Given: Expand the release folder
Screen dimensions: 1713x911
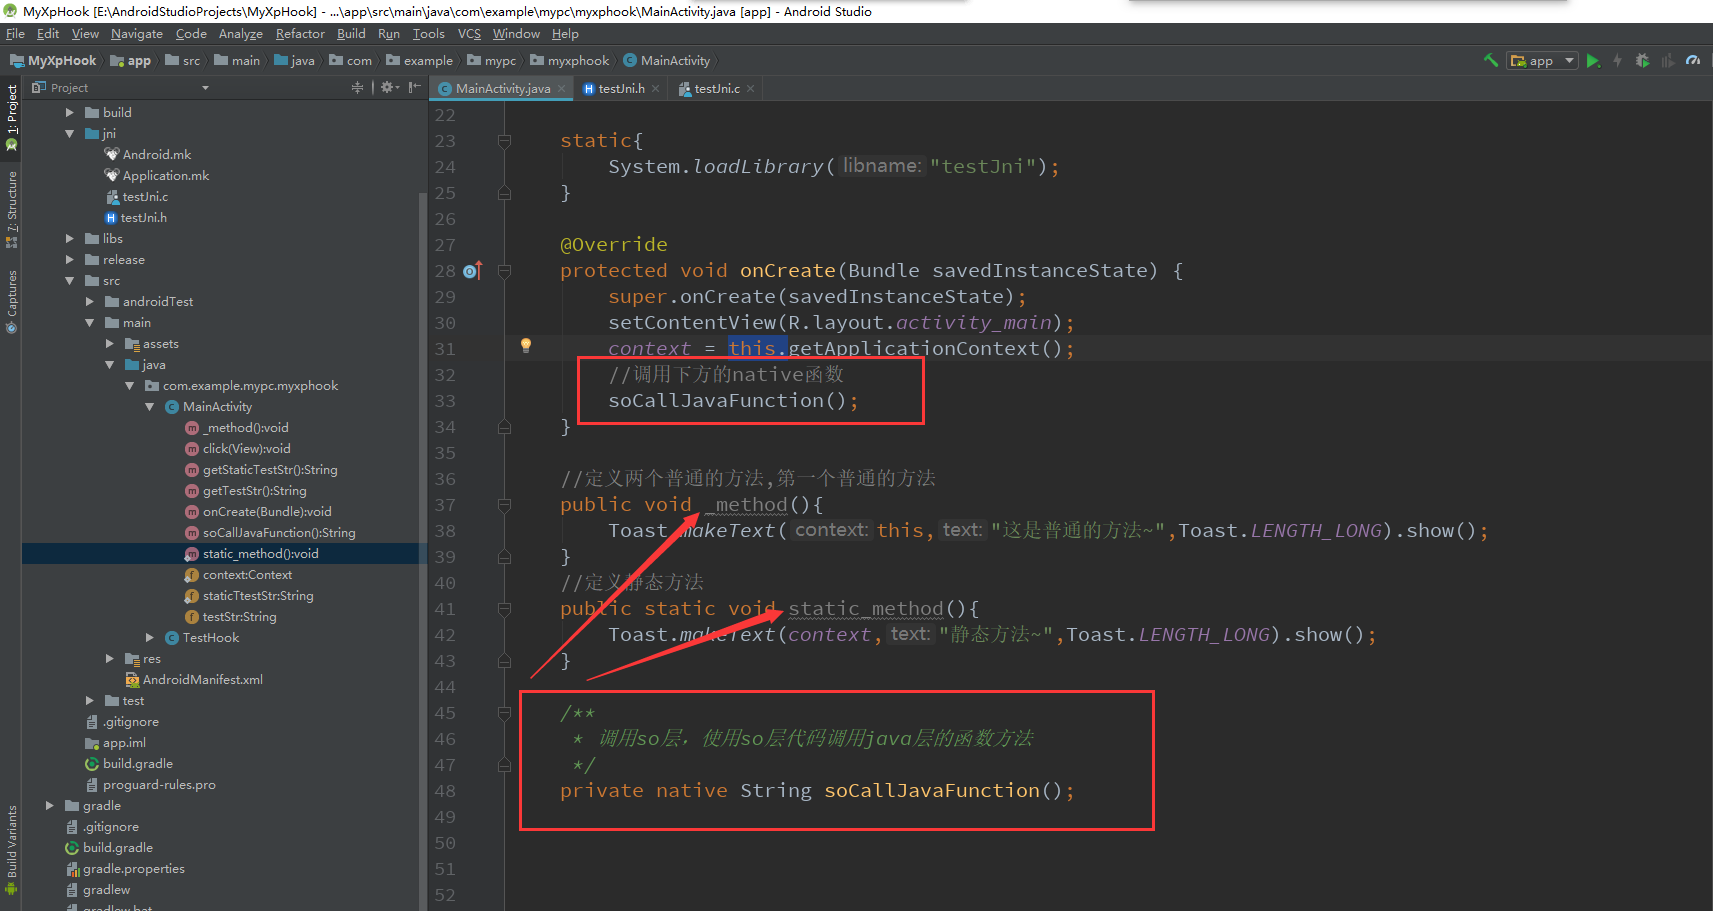Looking at the screenshot, I should [70, 259].
